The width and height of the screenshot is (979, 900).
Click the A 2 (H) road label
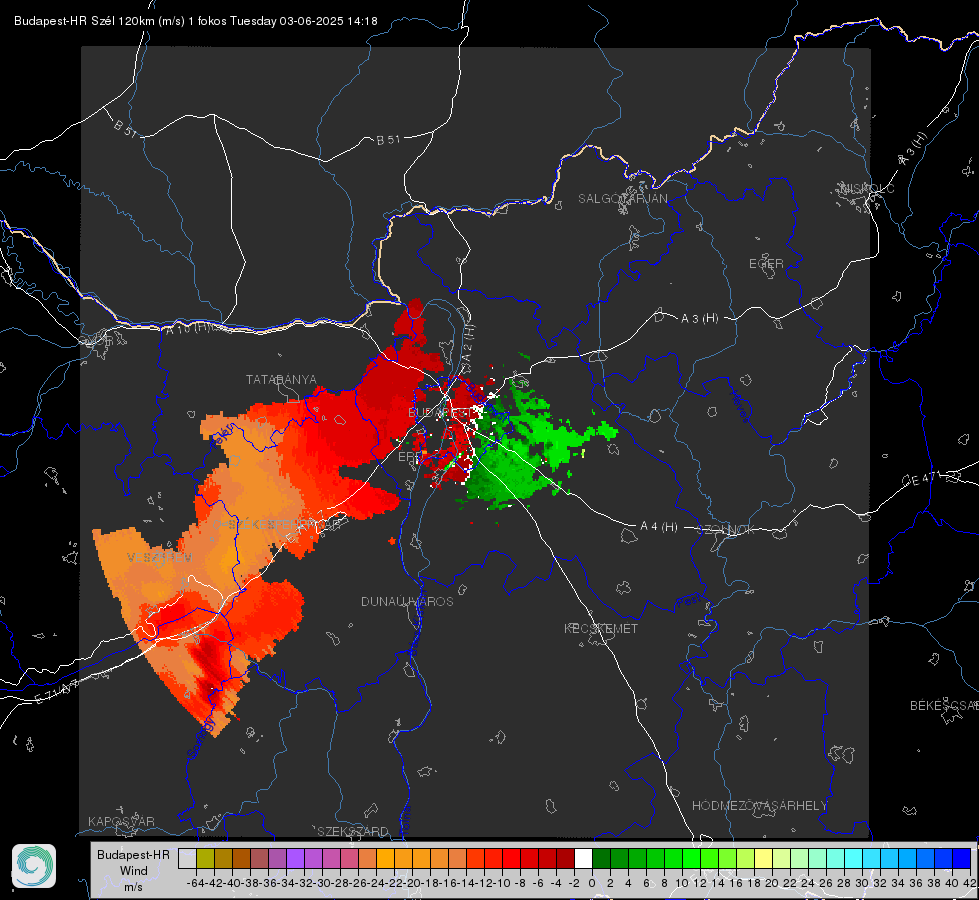[x=469, y=342]
